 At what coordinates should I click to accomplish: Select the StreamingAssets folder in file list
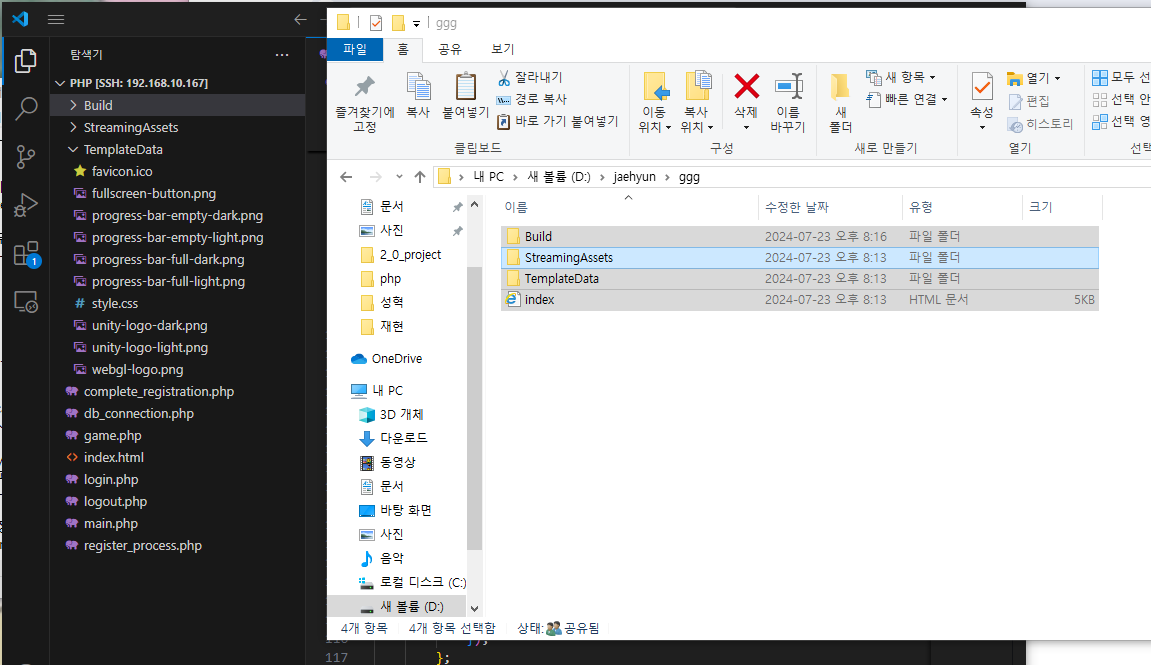799,258
